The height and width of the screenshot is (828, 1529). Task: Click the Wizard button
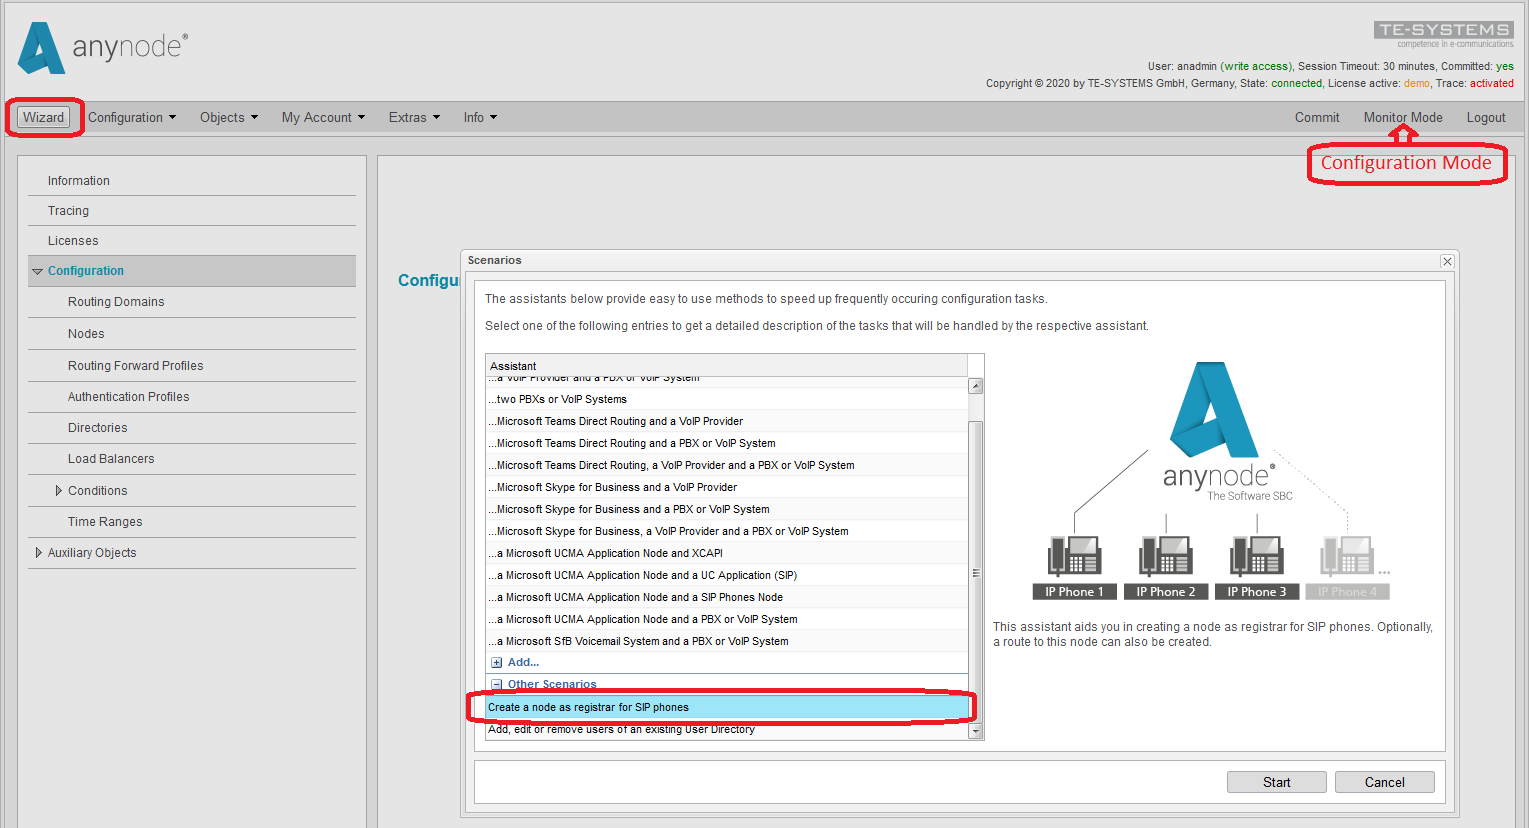point(44,118)
